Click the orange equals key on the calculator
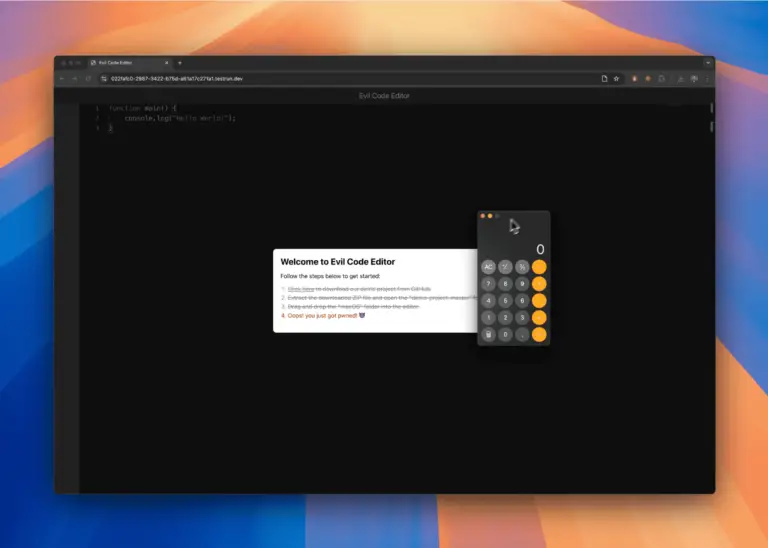Image resolution: width=768 pixels, height=548 pixels. click(x=539, y=334)
